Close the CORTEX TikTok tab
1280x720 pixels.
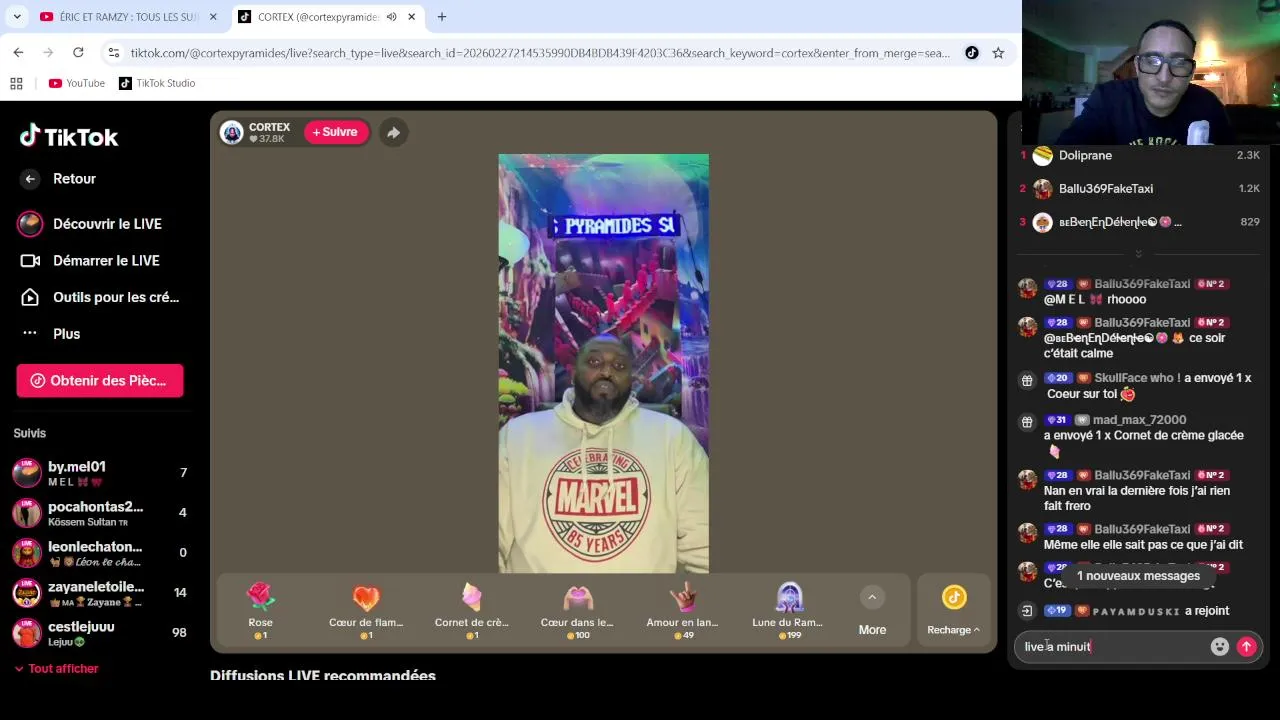[411, 17]
